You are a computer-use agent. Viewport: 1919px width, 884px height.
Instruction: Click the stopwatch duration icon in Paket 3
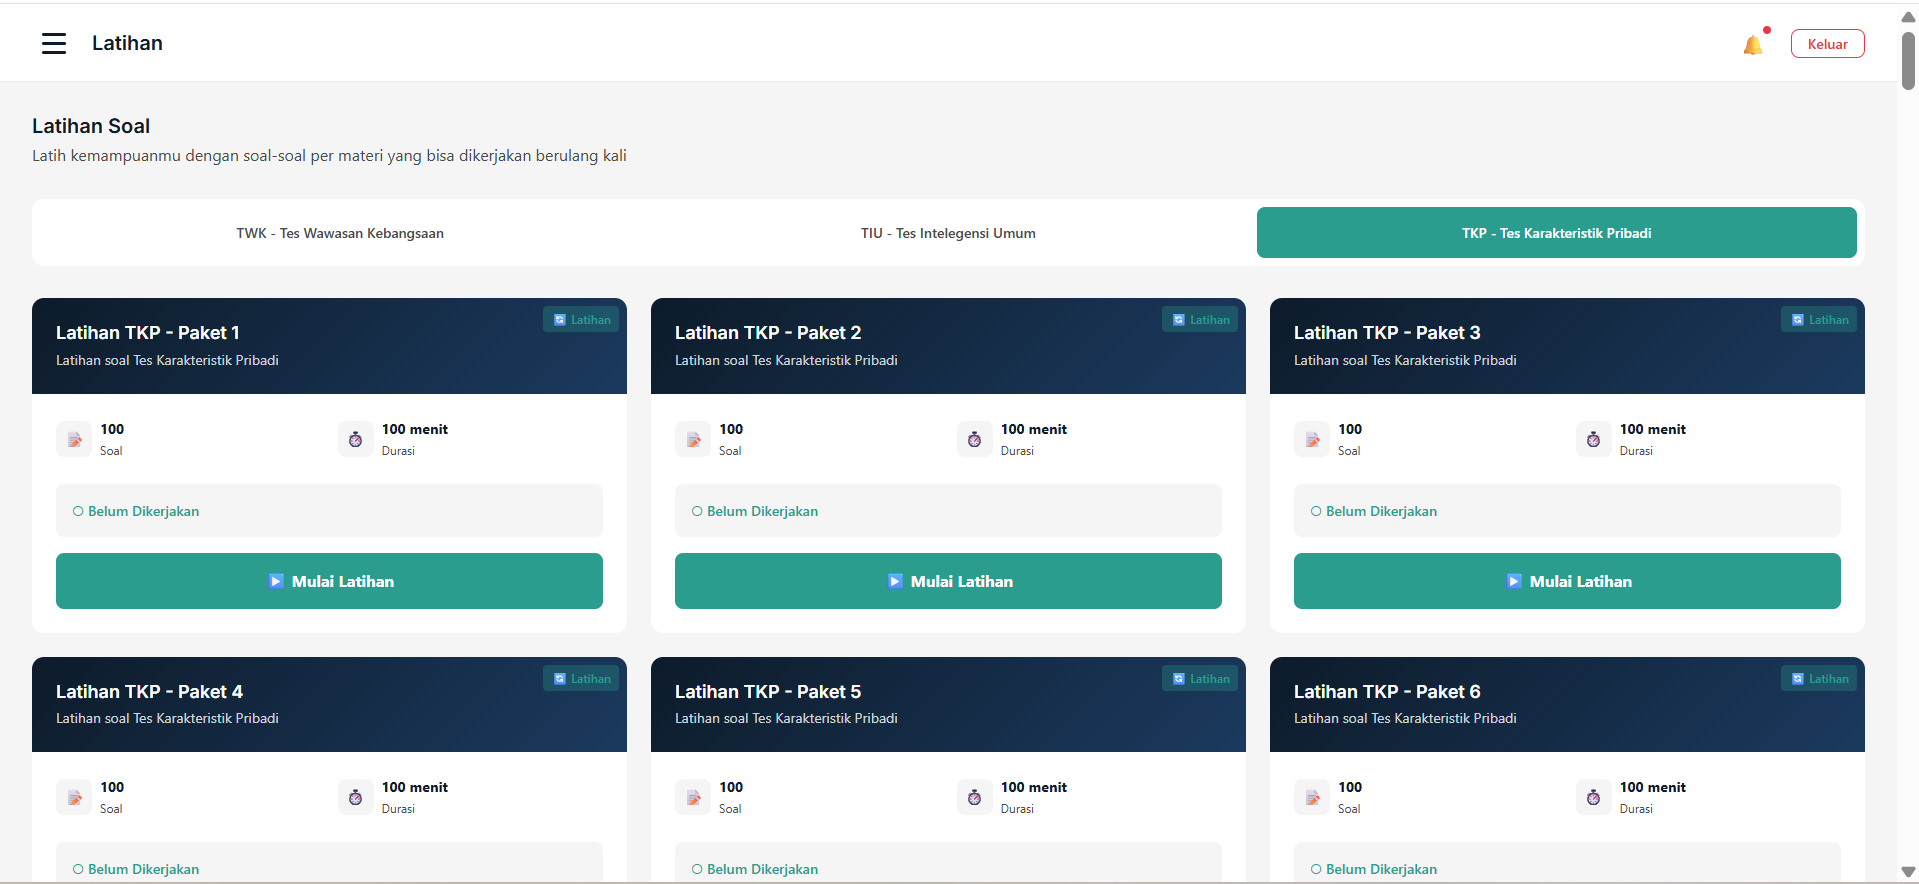point(1593,439)
